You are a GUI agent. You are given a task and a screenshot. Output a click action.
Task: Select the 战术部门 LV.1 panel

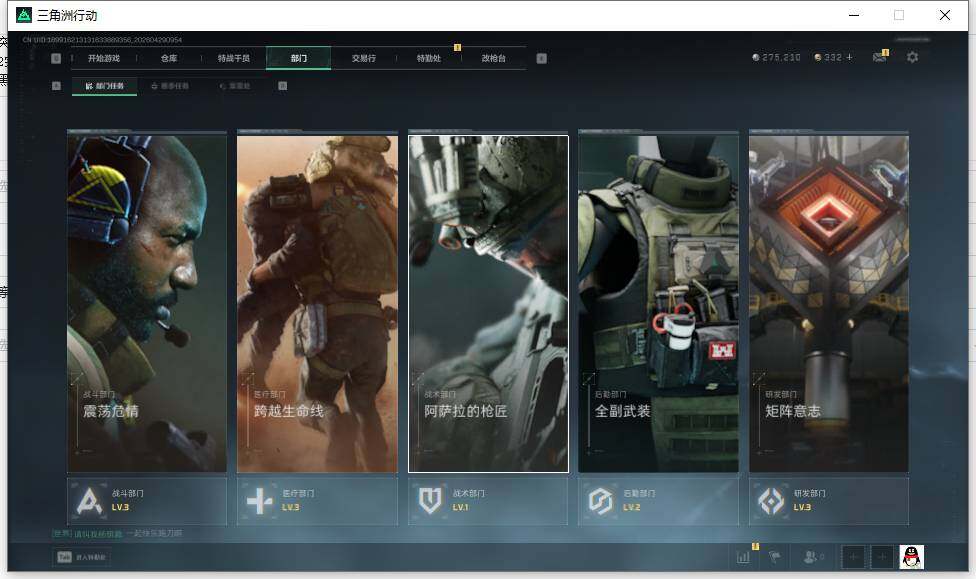(x=488, y=501)
